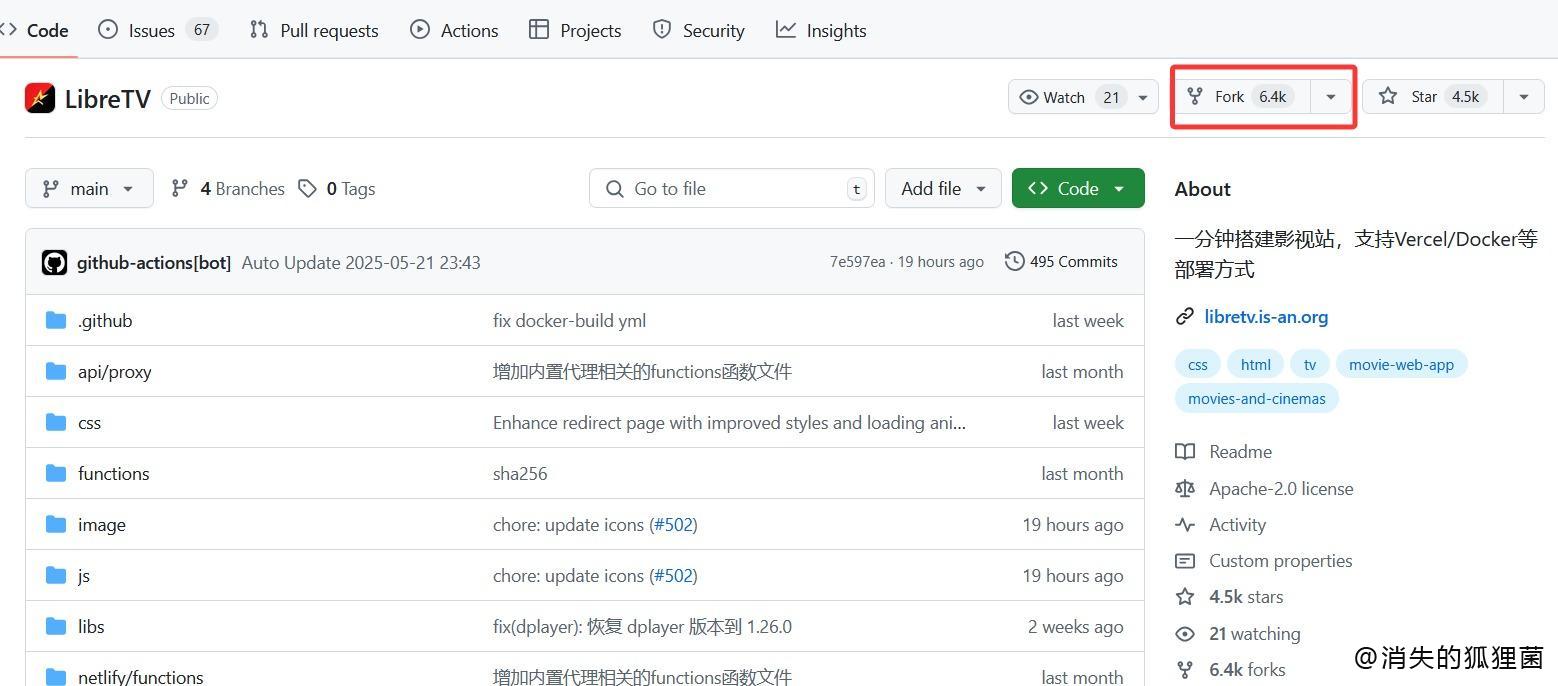Go to the Security tab
The image size is (1558, 686).
click(698, 30)
